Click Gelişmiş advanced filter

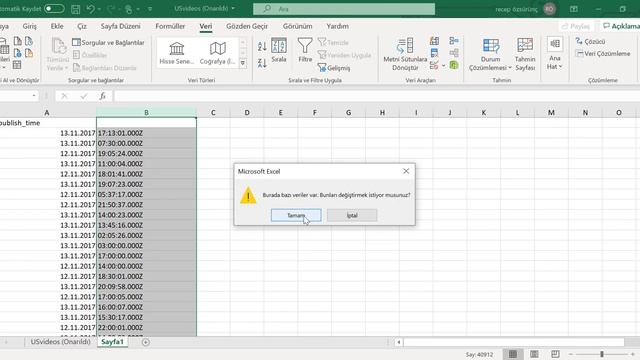[x=334, y=68]
